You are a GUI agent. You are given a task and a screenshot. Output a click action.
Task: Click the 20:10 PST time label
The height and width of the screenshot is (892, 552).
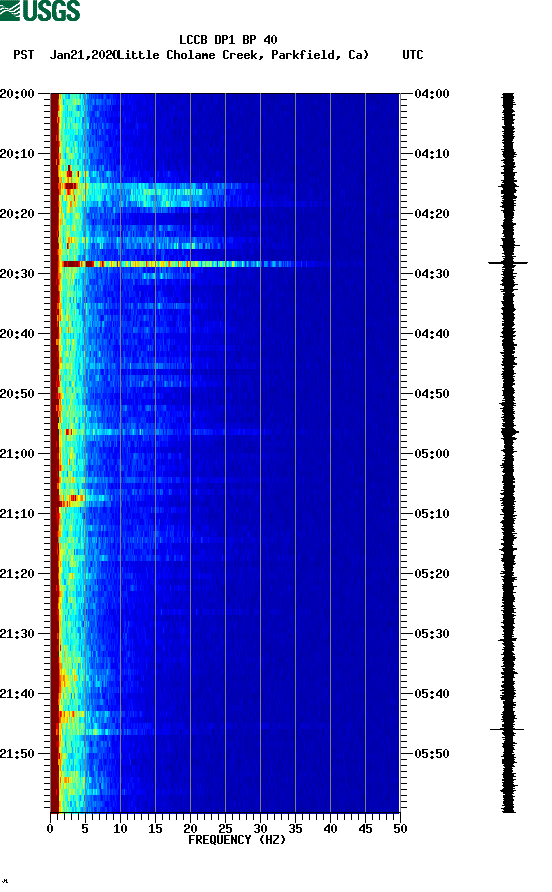pyautogui.click(x=17, y=154)
